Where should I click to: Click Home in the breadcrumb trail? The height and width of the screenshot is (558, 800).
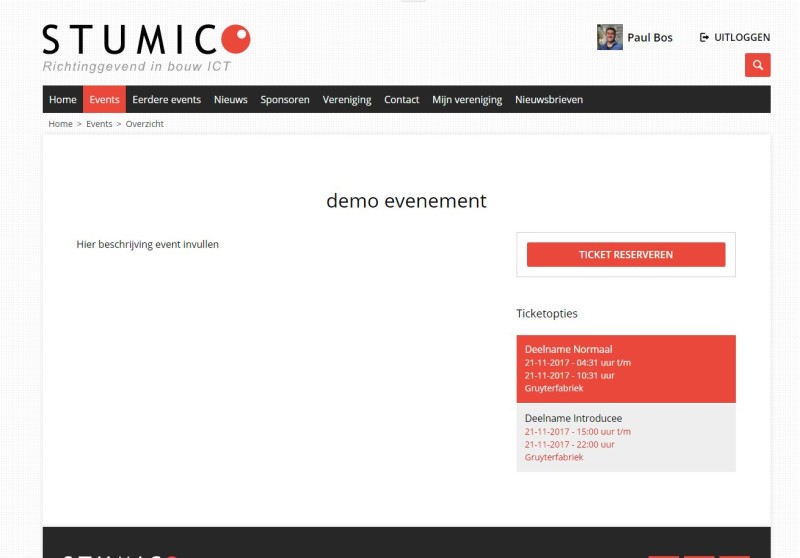60,124
